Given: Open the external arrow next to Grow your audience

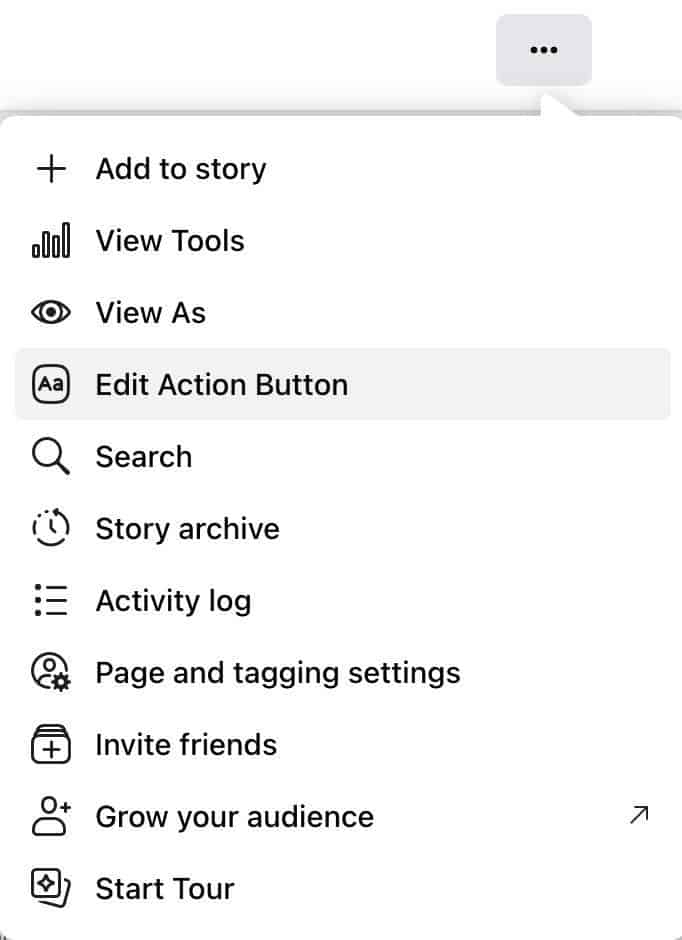Looking at the screenshot, I should 639,815.
